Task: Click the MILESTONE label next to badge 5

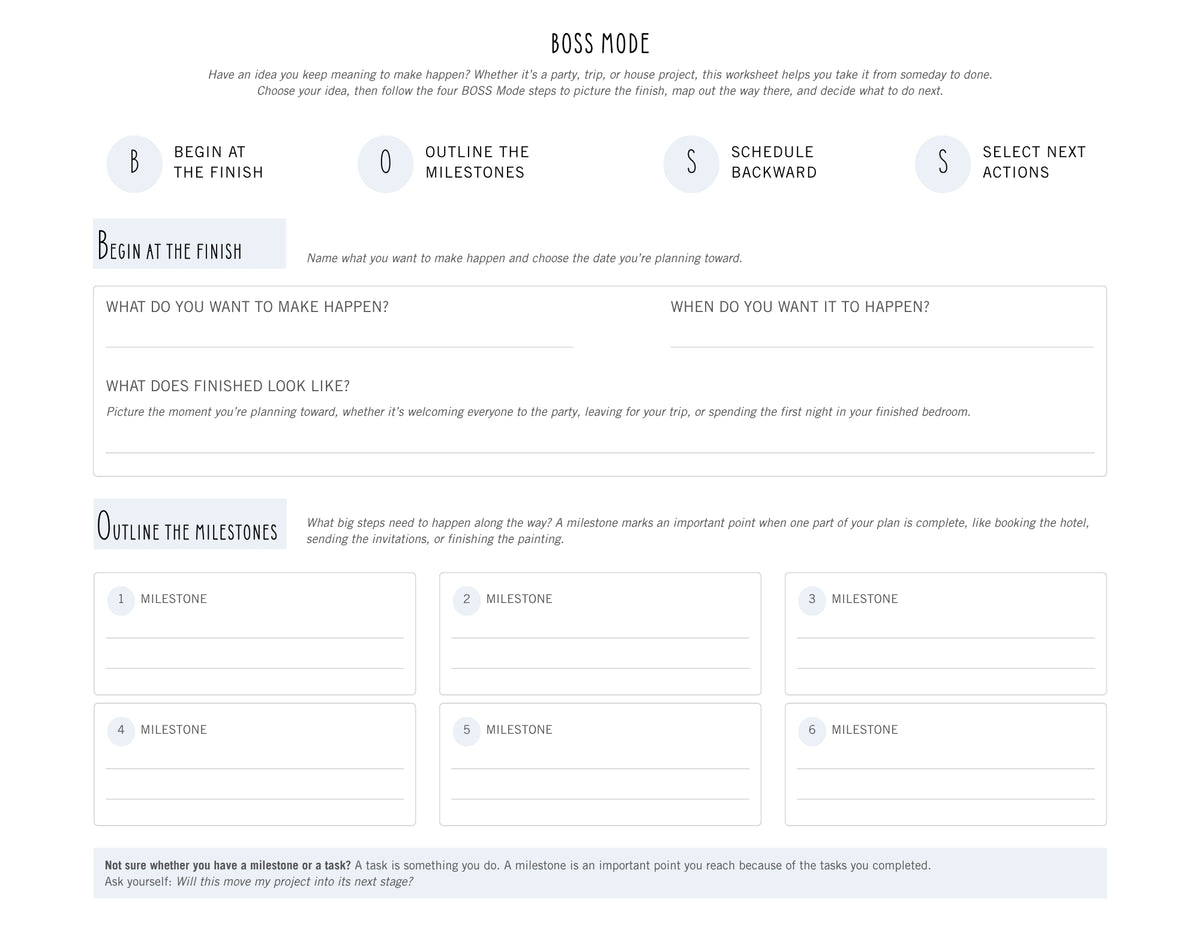Action: (x=519, y=731)
